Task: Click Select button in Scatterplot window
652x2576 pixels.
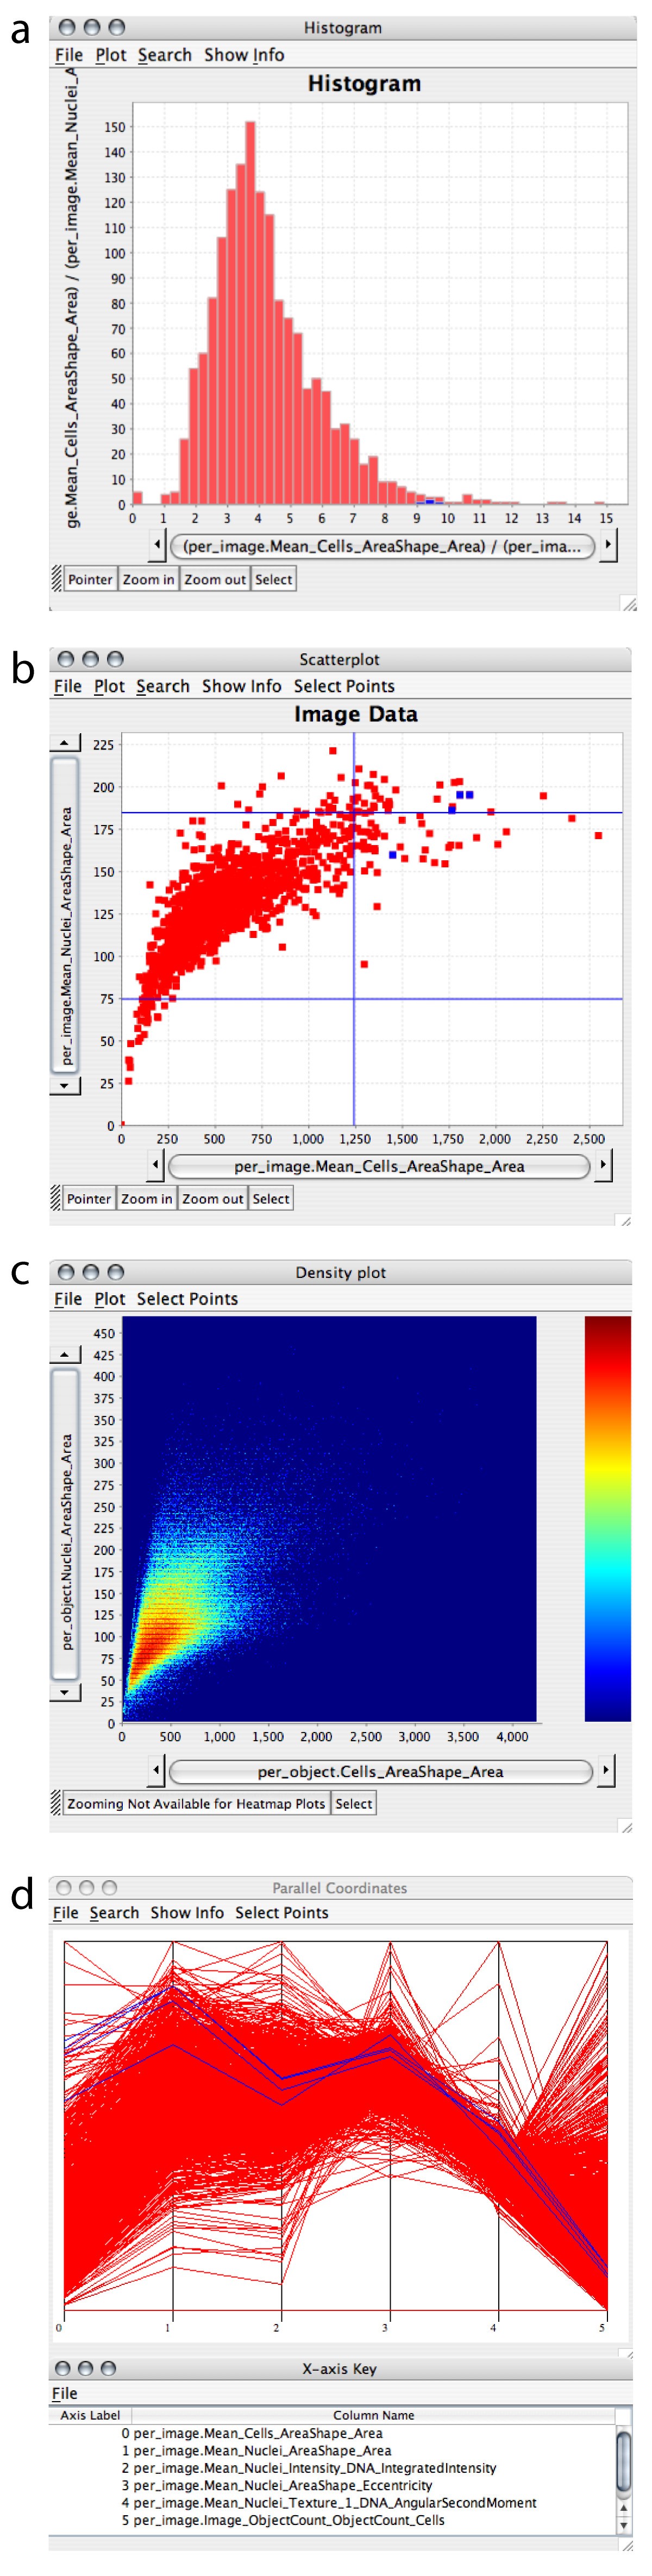Action: point(271,1199)
